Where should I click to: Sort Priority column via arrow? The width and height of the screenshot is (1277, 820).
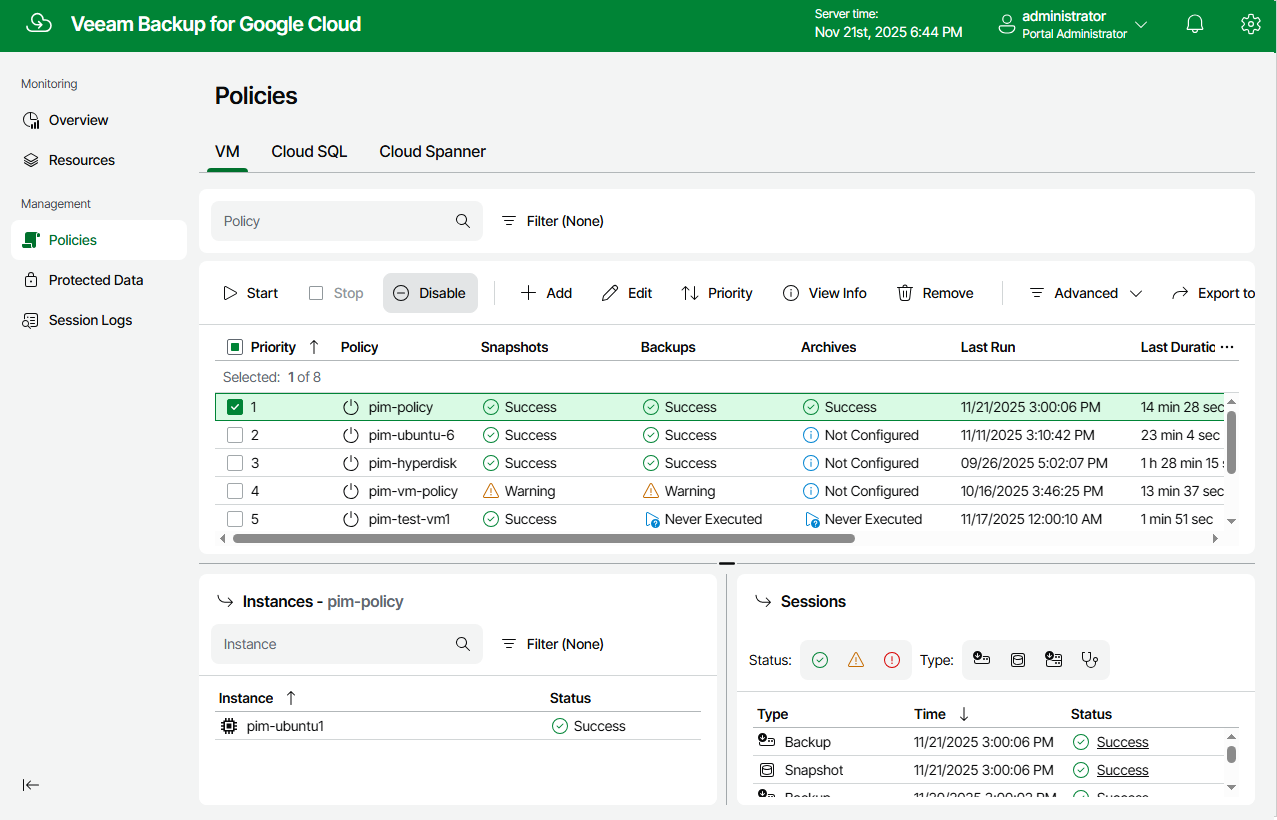tap(314, 347)
